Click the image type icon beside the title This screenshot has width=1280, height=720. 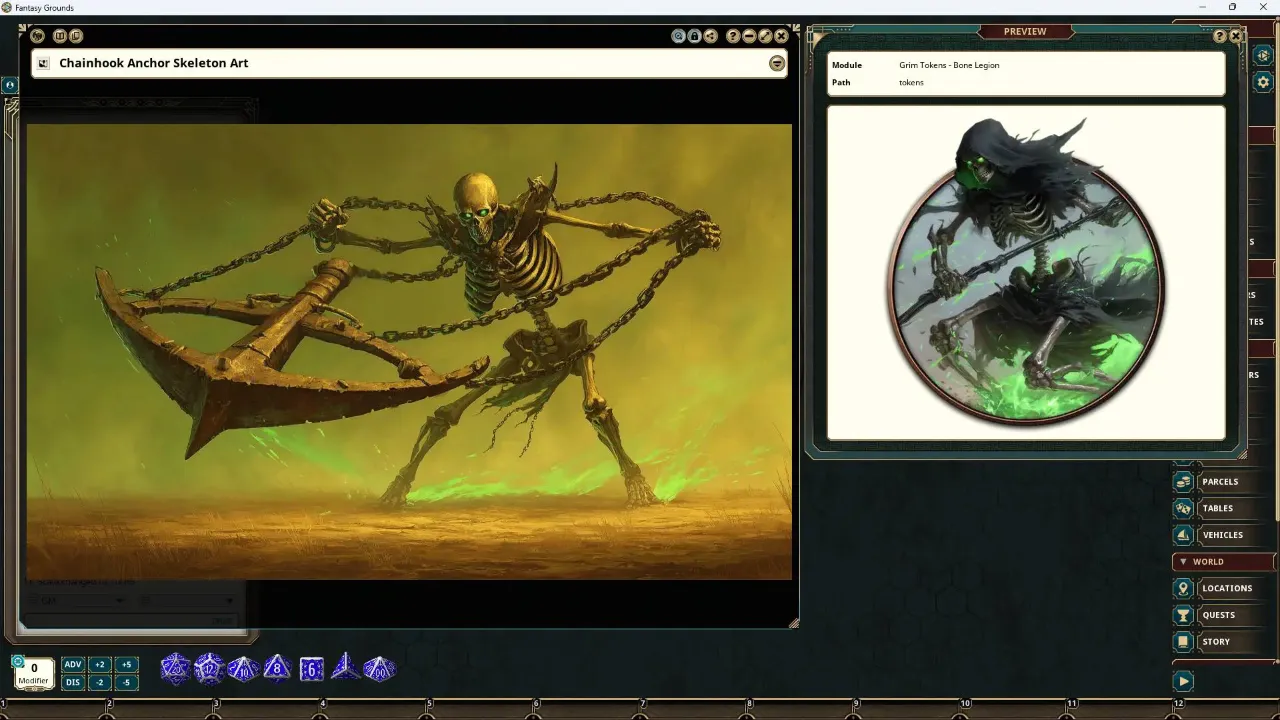43,63
